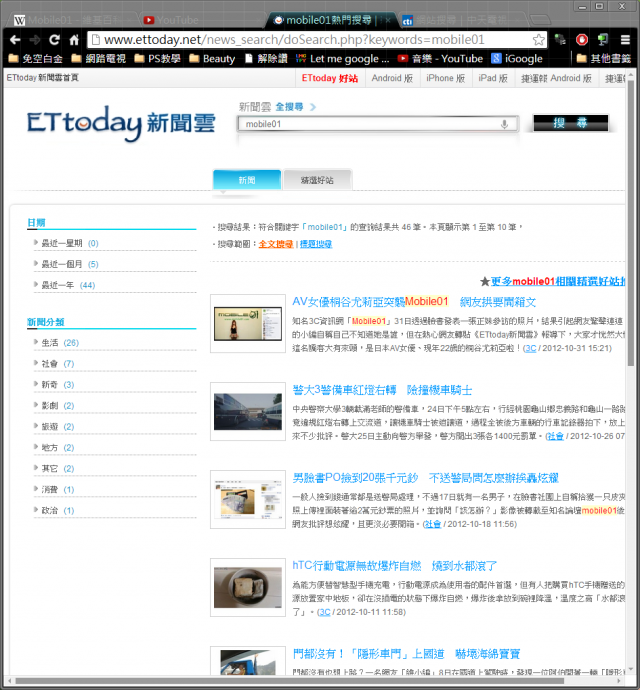Open ETtoday 新聞雲首頁 link
The height and width of the screenshot is (691, 640).
point(43,78)
